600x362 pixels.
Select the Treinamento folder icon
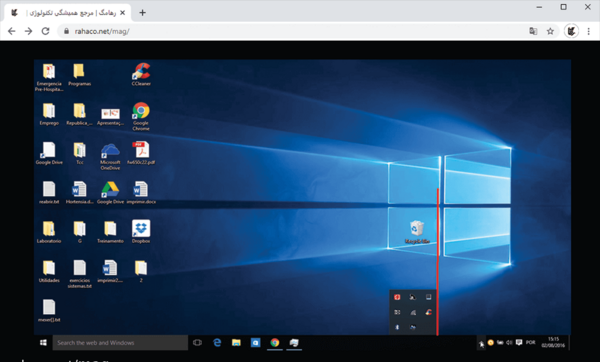pyautogui.click(x=110, y=232)
